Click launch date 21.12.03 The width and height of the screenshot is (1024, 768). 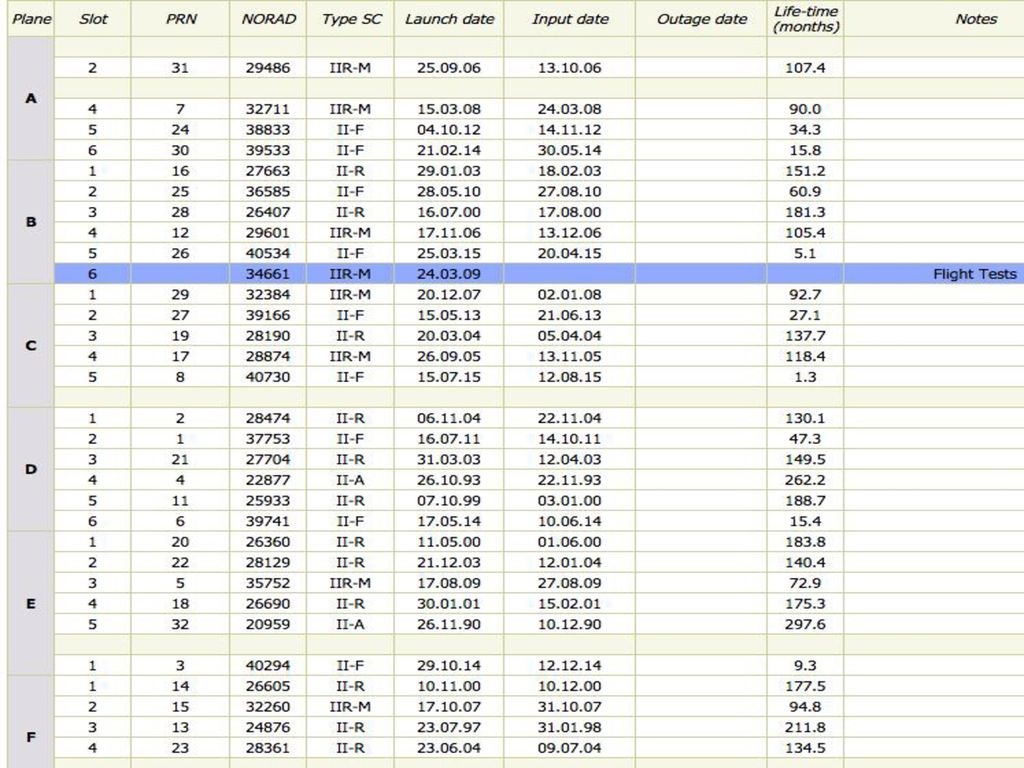point(449,562)
